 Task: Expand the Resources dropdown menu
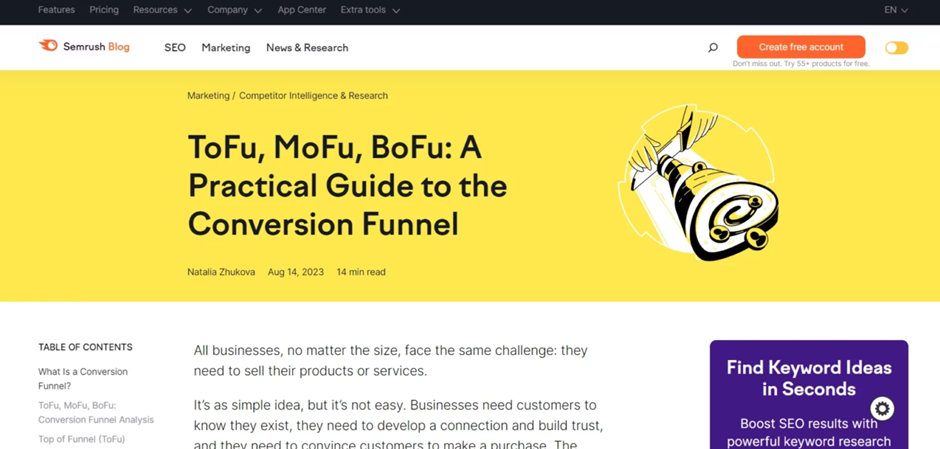click(162, 10)
